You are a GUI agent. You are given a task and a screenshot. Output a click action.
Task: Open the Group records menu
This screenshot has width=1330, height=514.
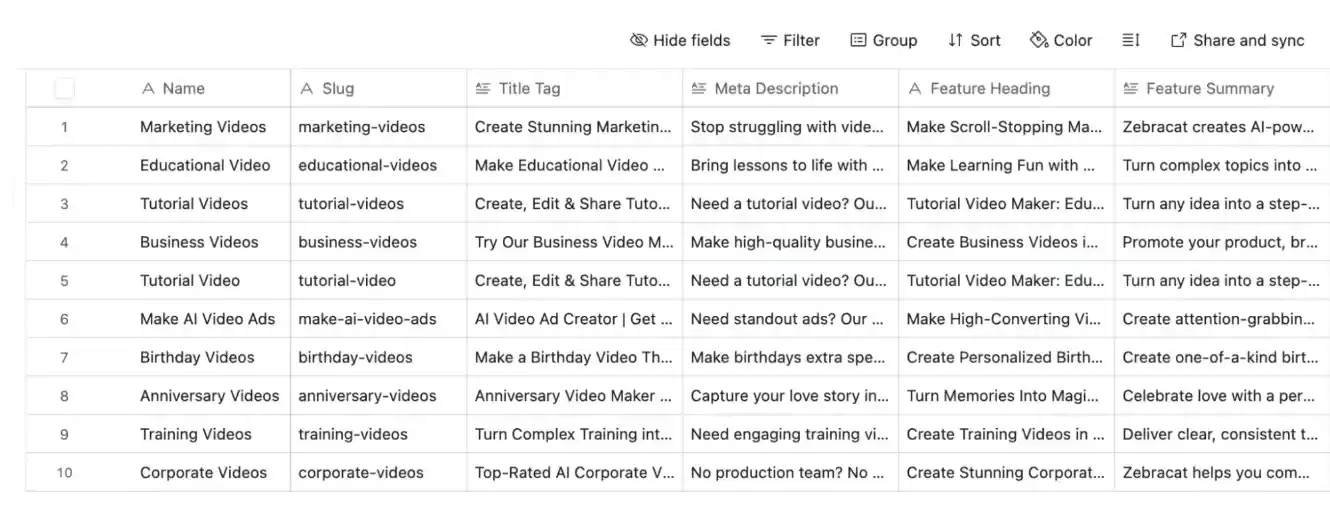click(x=883, y=40)
